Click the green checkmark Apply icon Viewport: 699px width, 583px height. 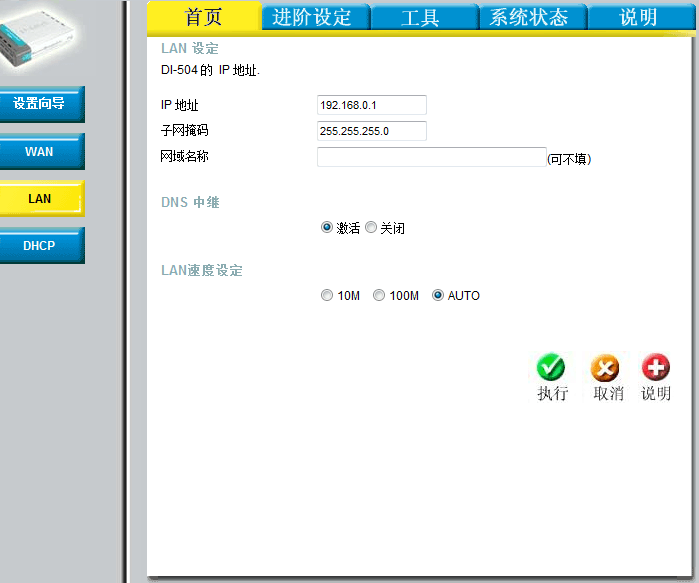click(x=551, y=368)
